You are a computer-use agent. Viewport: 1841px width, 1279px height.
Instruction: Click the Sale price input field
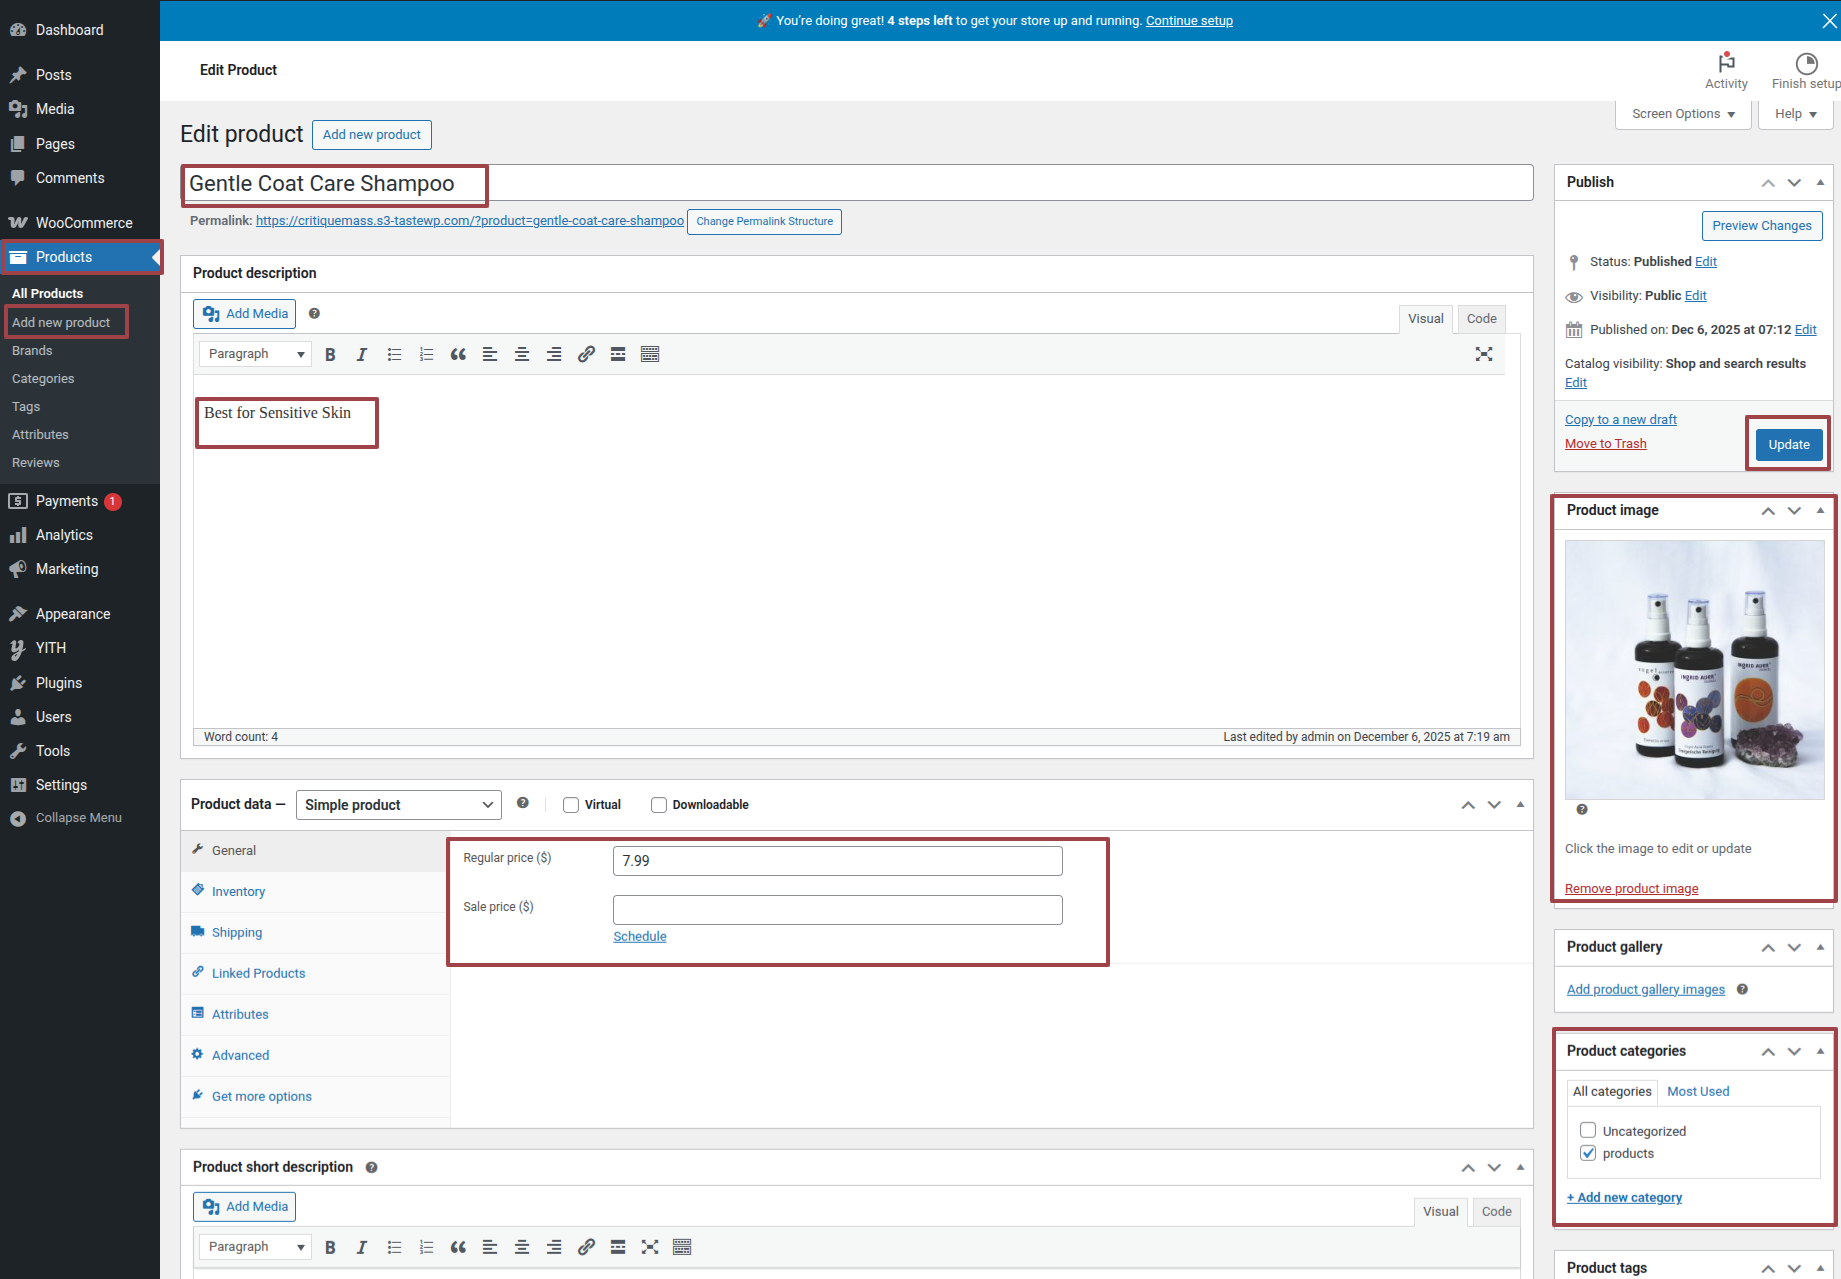[837, 910]
